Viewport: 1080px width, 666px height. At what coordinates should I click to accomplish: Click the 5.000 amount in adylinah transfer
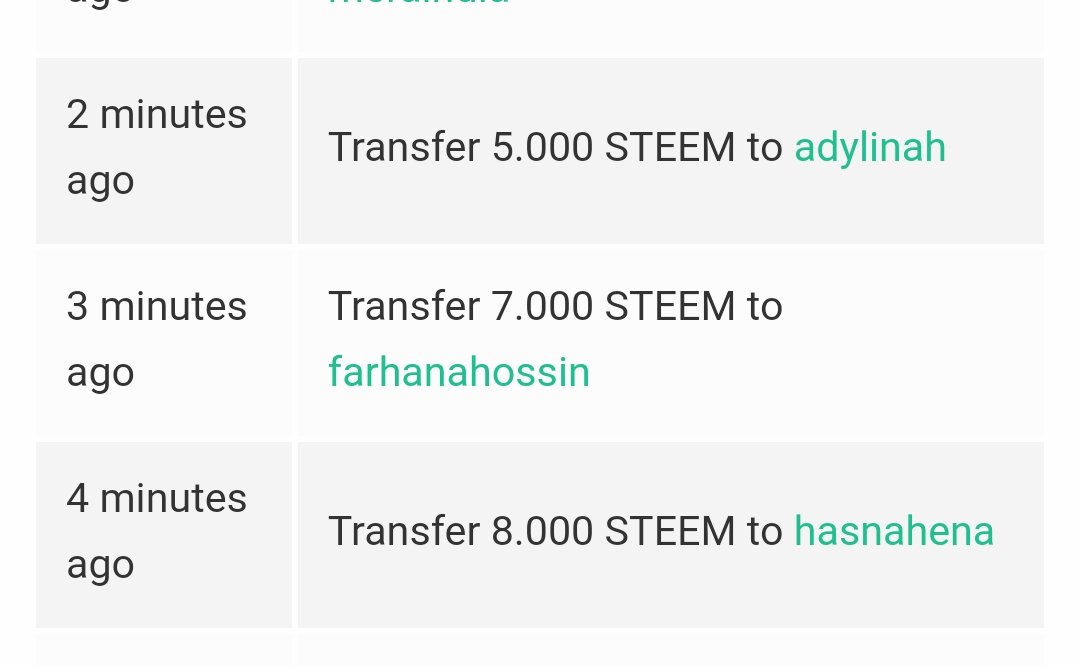[x=542, y=147]
